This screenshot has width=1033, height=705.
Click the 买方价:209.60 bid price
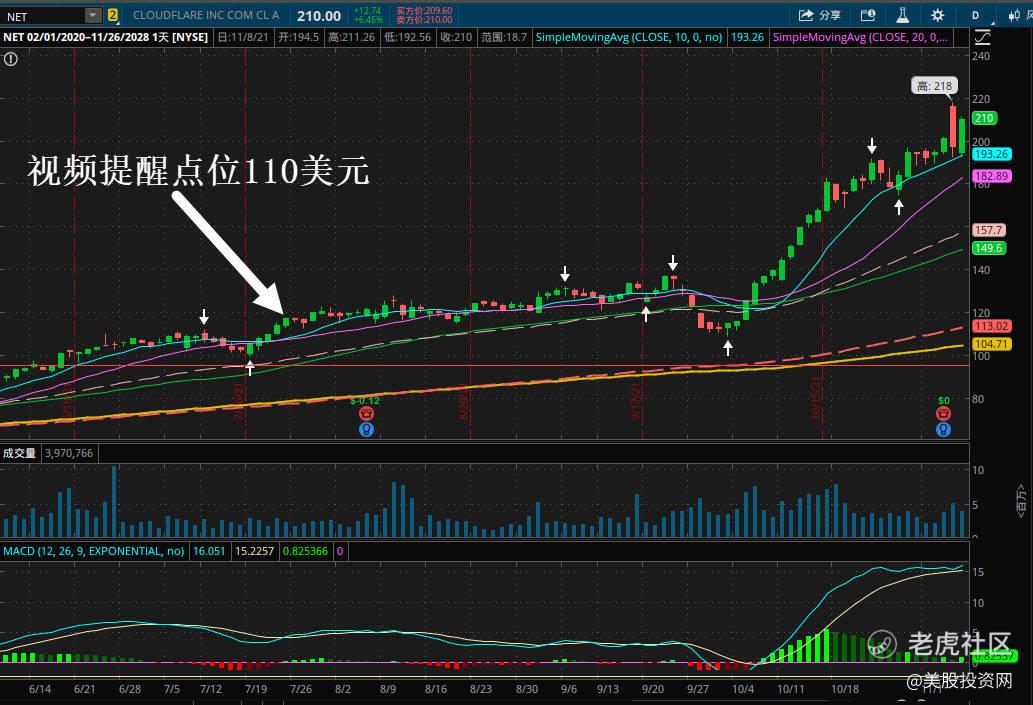424,11
